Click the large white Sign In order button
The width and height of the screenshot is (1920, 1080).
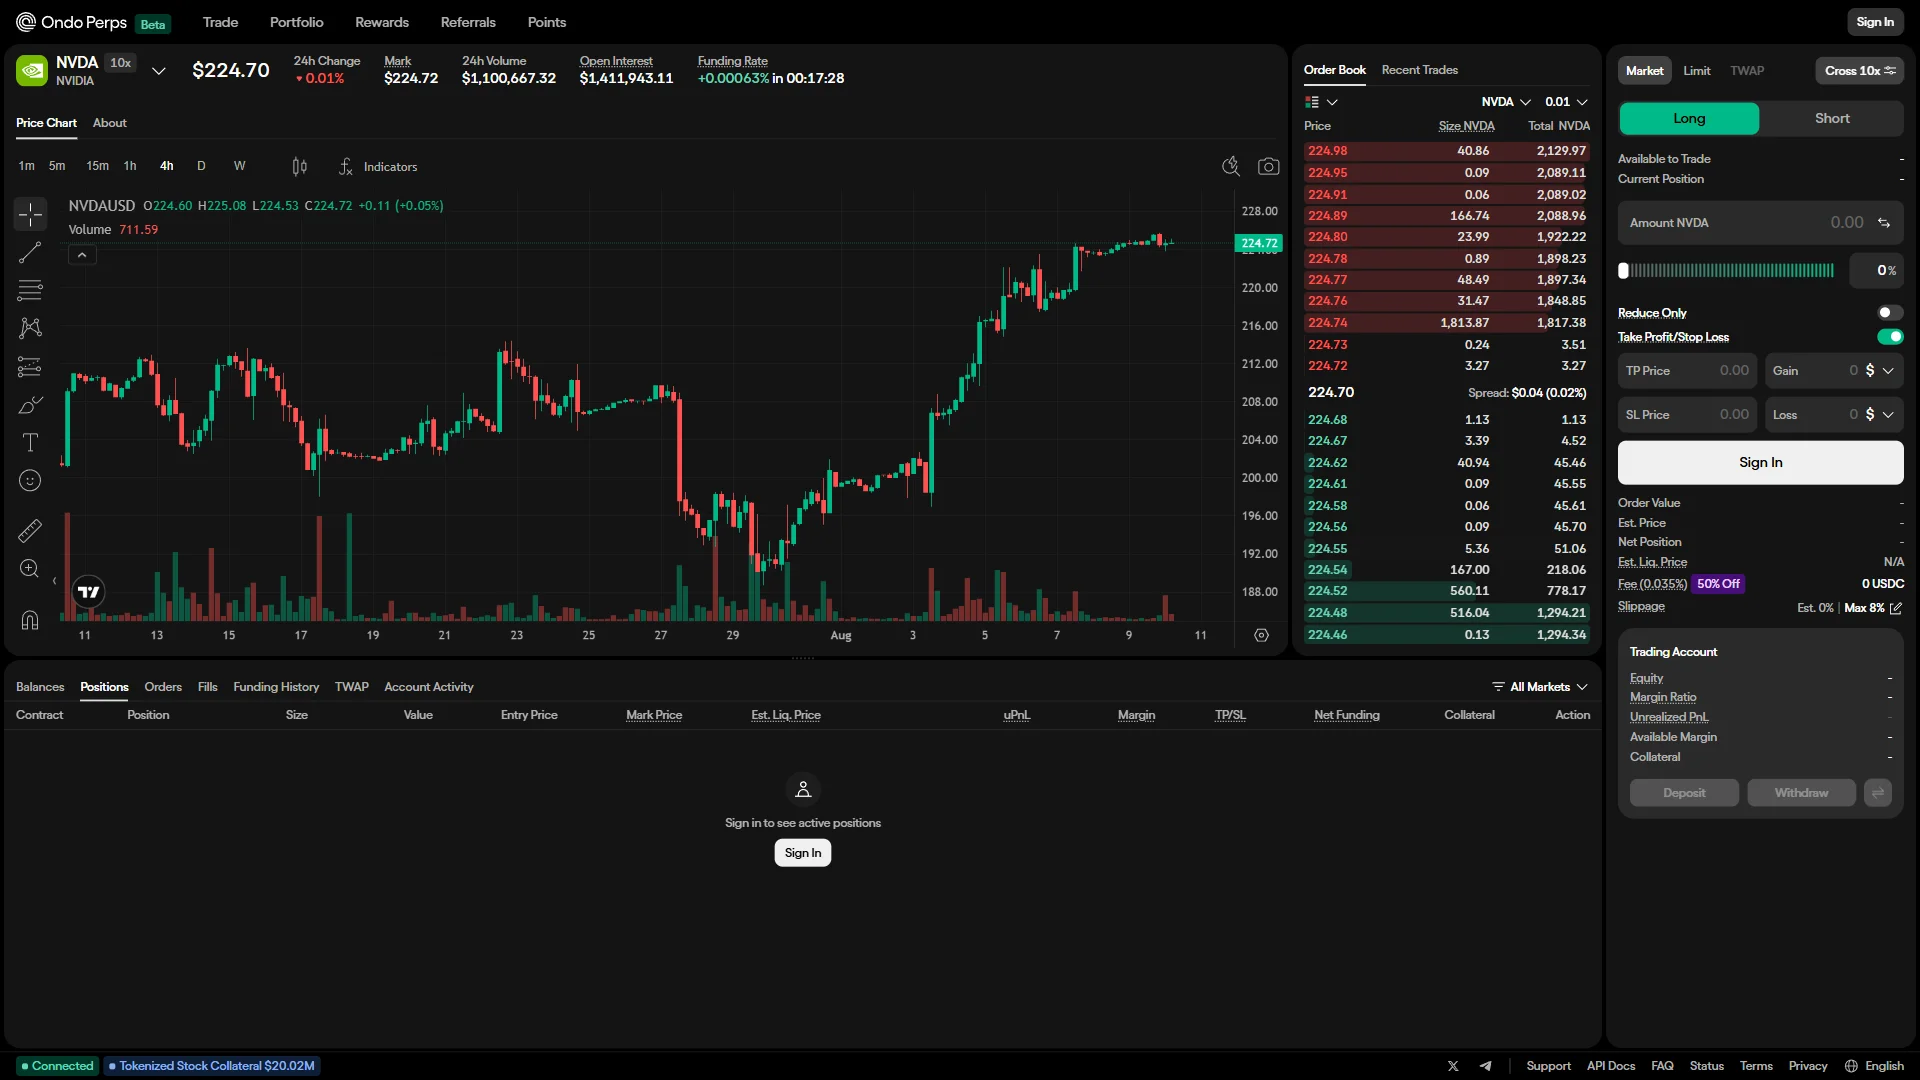coord(1760,463)
